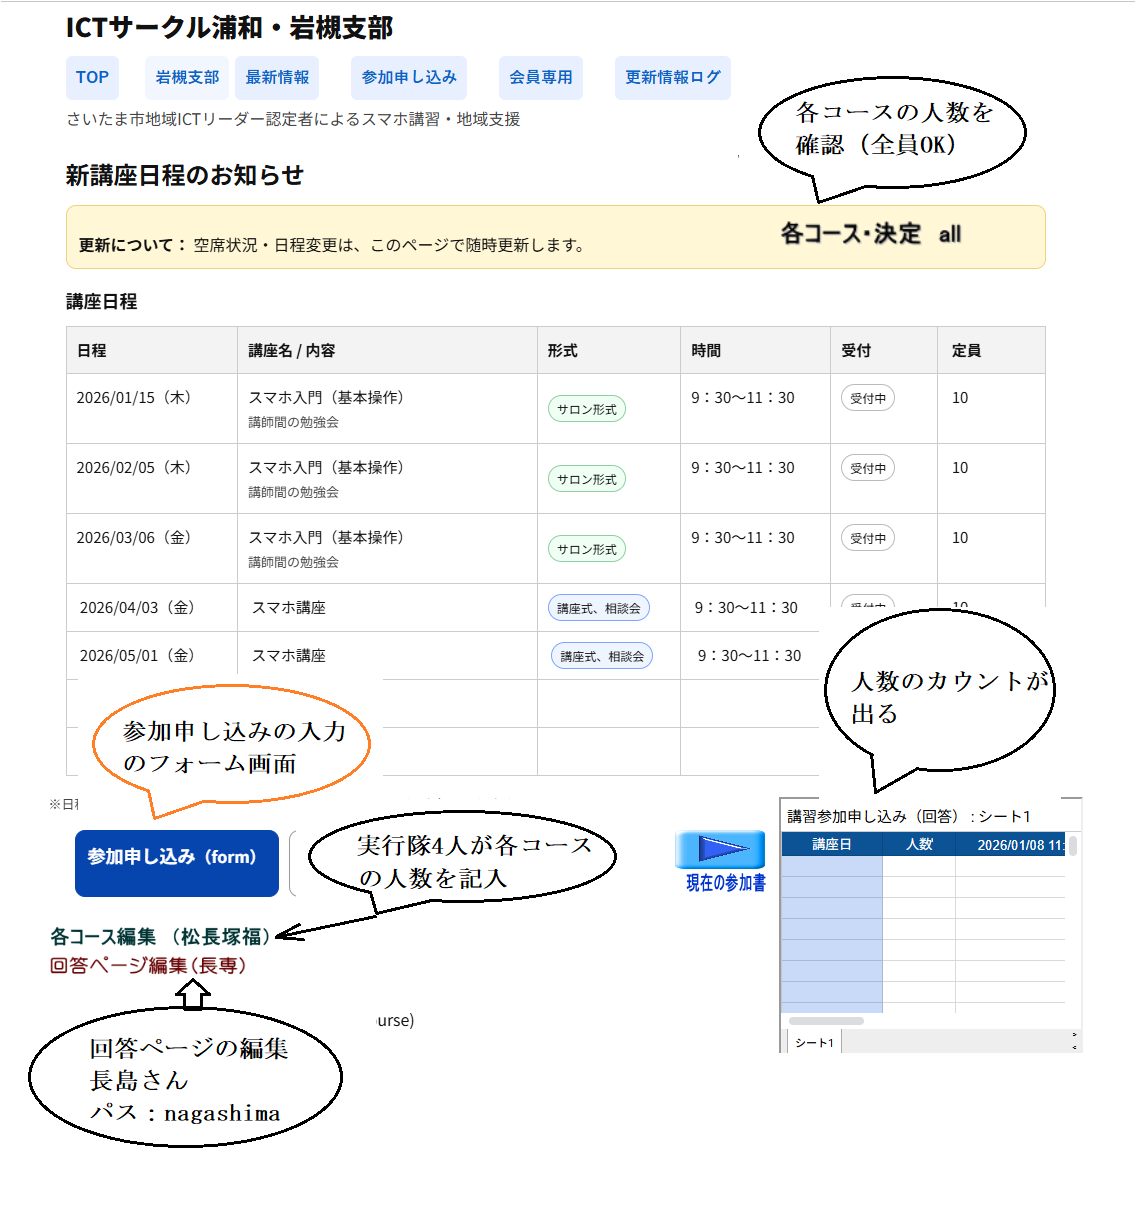Select the シート1 sheet tab
The height and width of the screenshot is (1208, 1140).
(814, 1042)
